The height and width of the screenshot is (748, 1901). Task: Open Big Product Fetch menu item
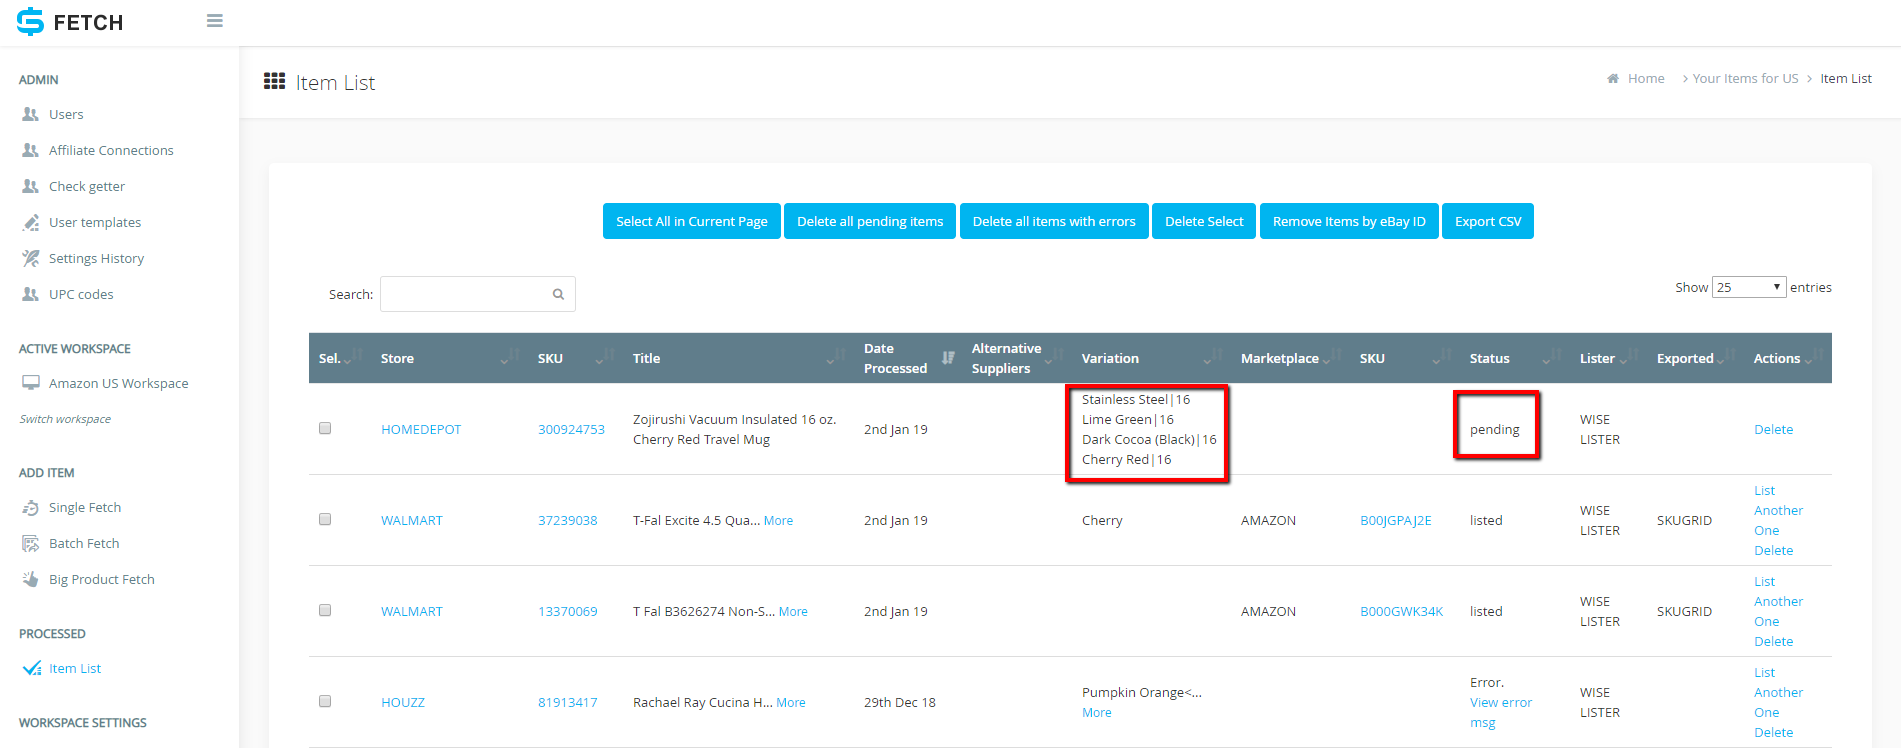[102, 579]
